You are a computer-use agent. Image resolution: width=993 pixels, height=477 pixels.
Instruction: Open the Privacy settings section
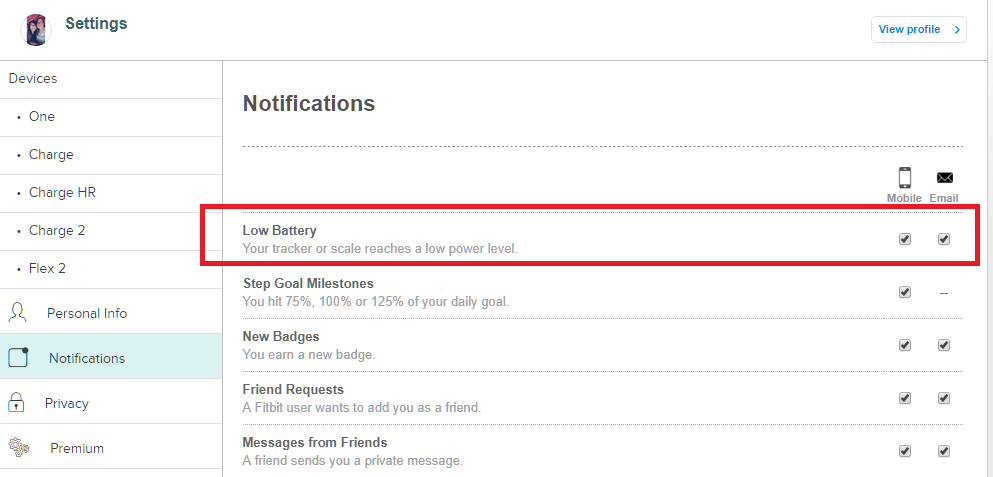(67, 404)
